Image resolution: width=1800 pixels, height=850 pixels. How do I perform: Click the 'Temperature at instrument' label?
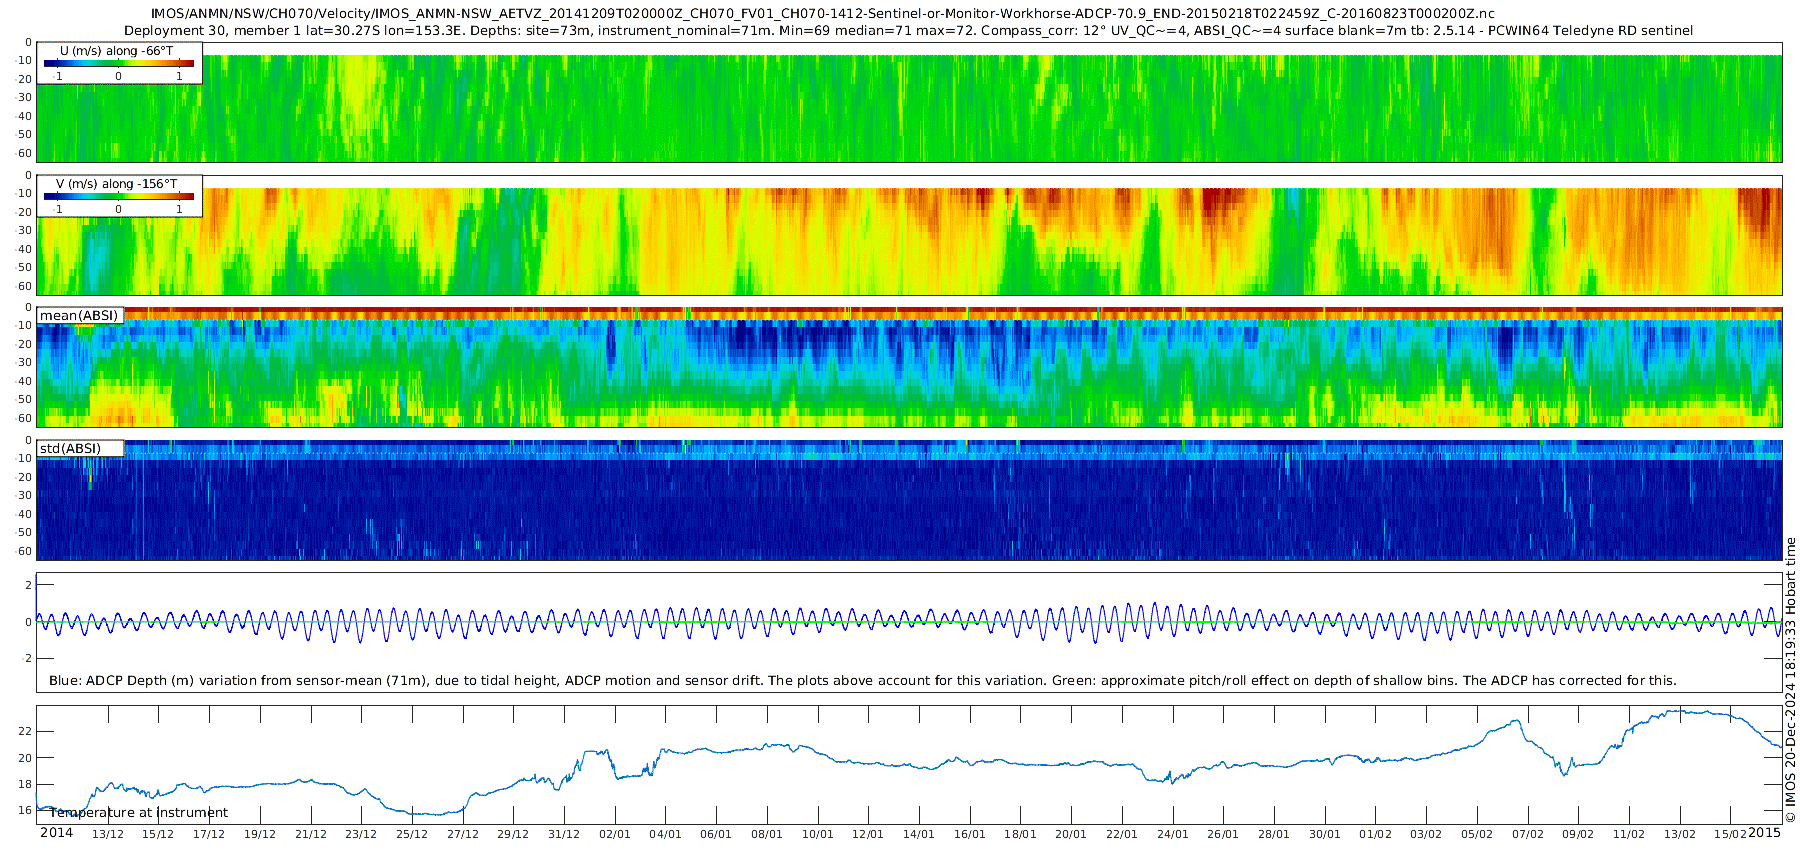click(139, 813)
